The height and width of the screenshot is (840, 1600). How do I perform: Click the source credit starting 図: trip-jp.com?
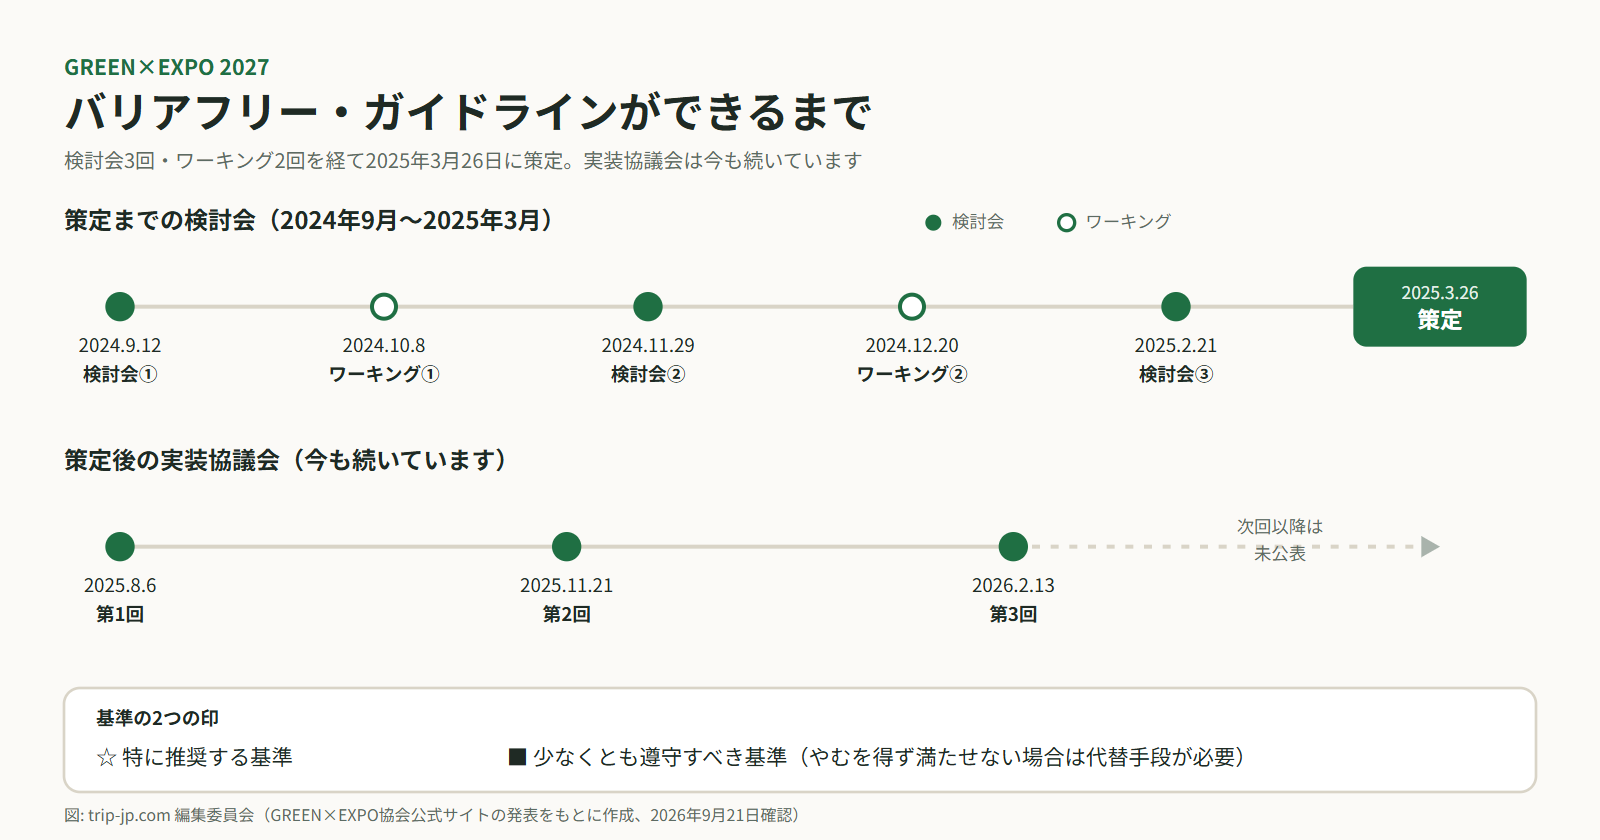coord(433,815)
